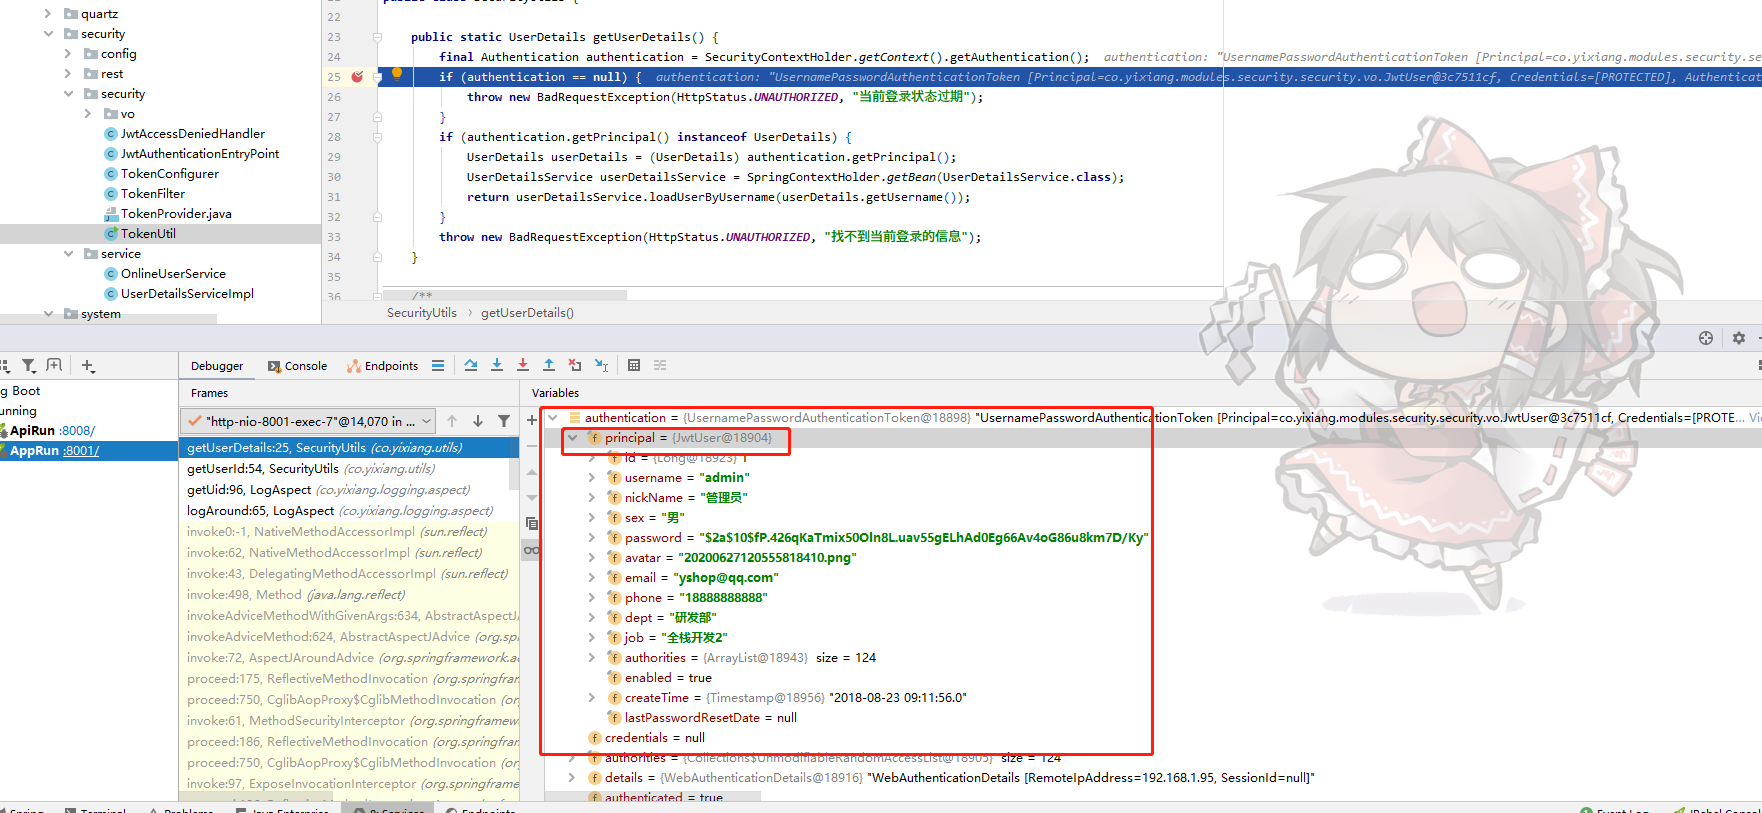Expand the rest folder
Viewport: 1762px width, 813px height.
click(68, 74)
